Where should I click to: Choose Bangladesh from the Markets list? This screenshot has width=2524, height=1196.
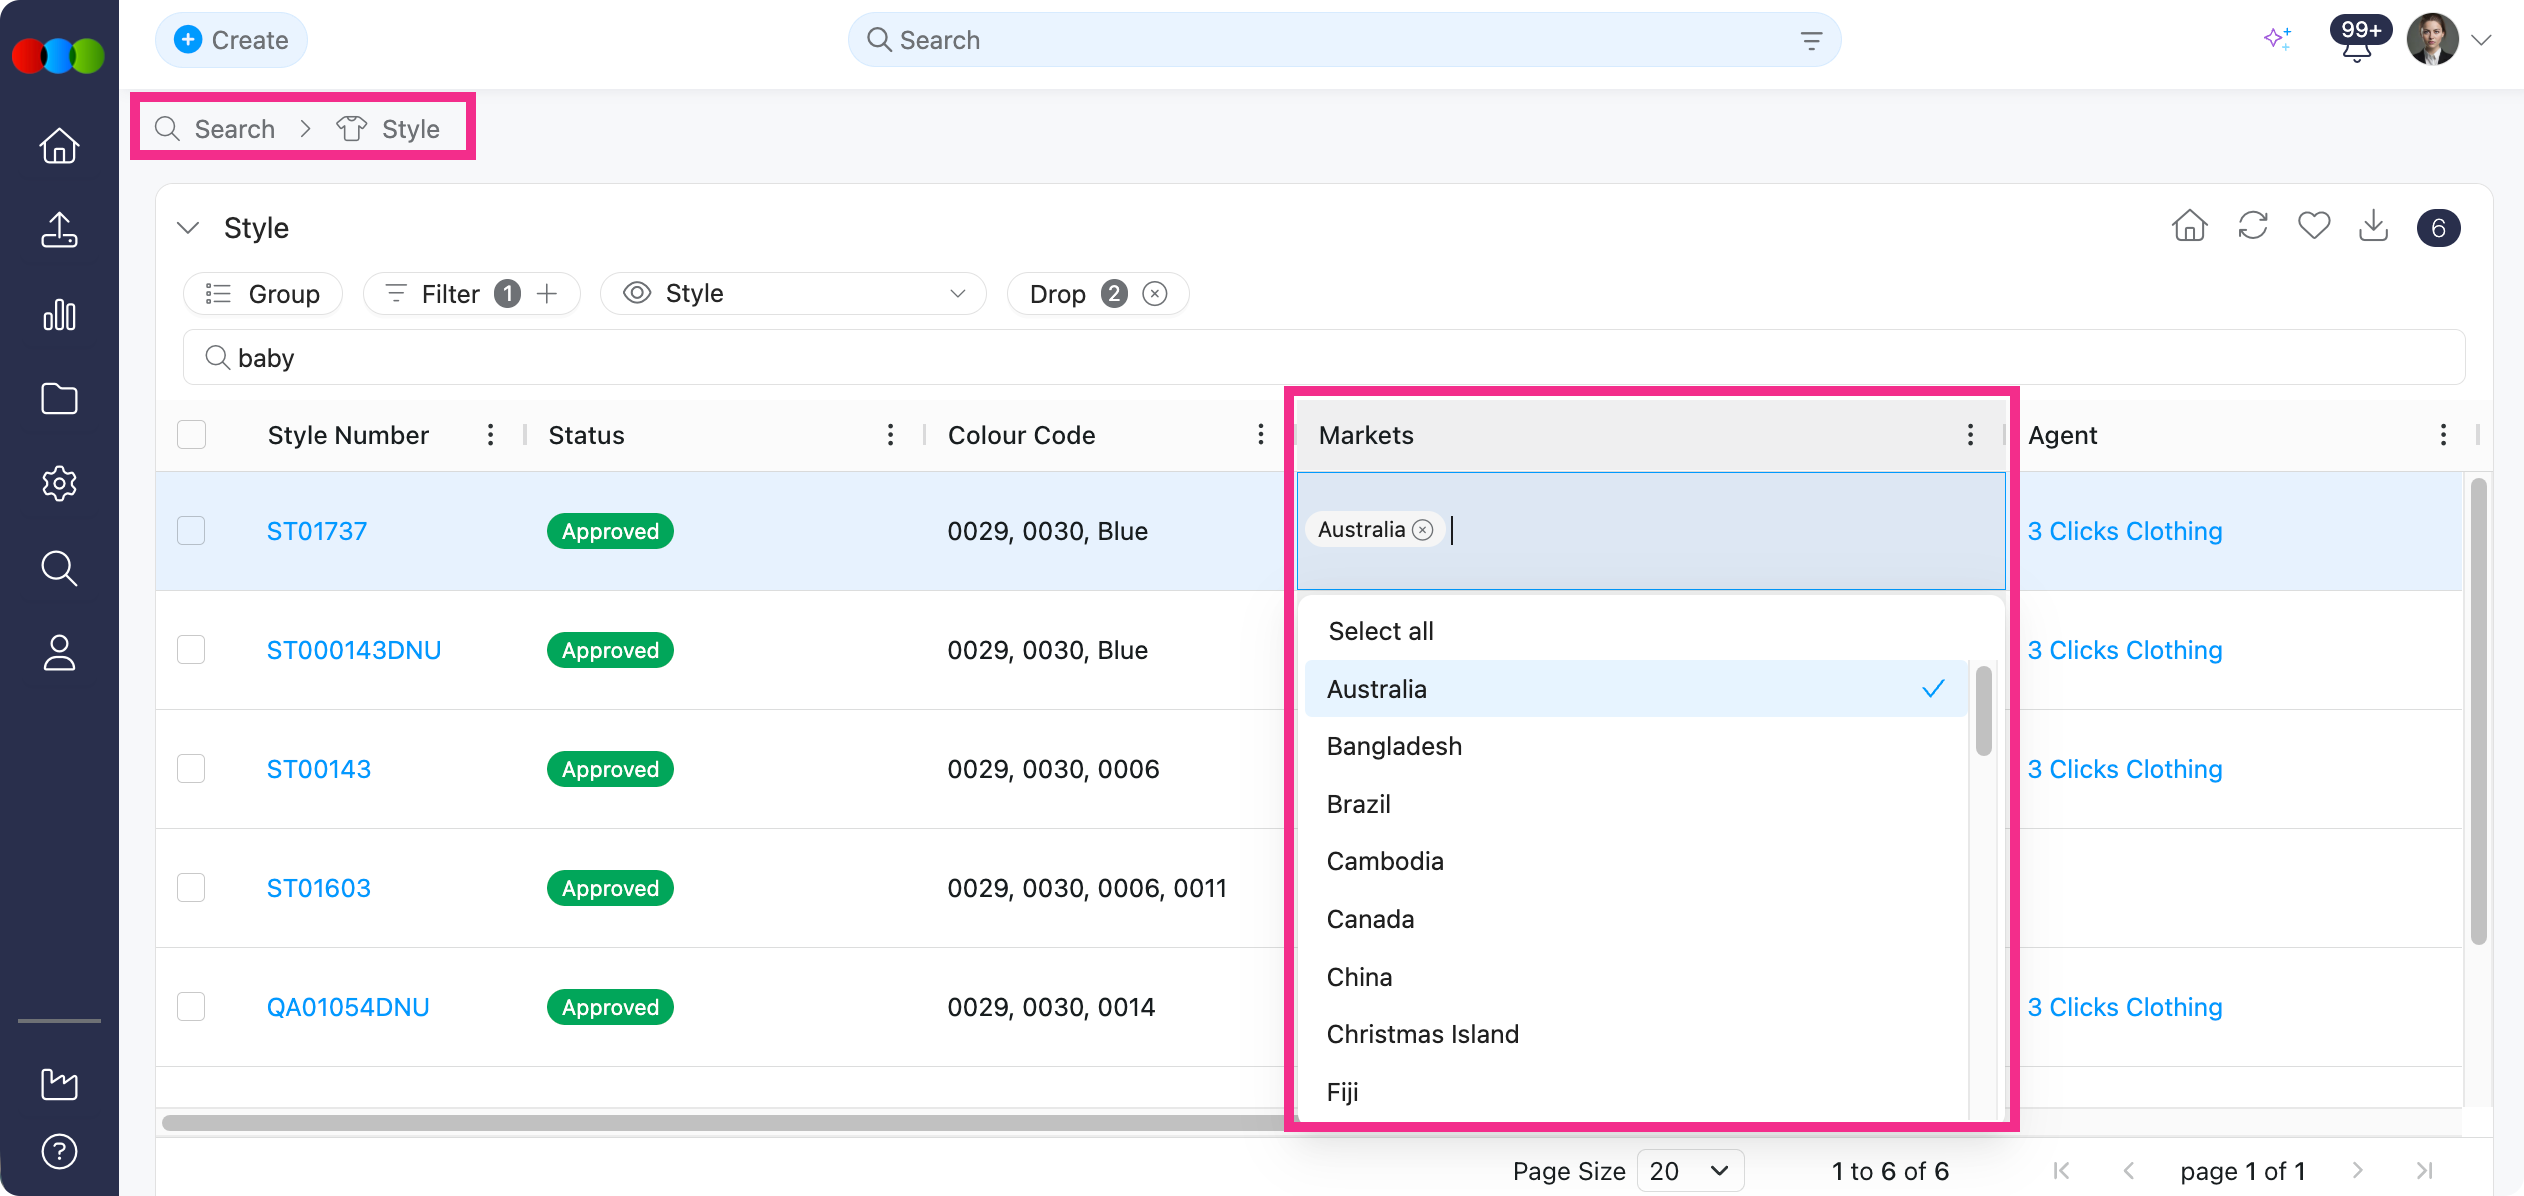coord(1394,746)
